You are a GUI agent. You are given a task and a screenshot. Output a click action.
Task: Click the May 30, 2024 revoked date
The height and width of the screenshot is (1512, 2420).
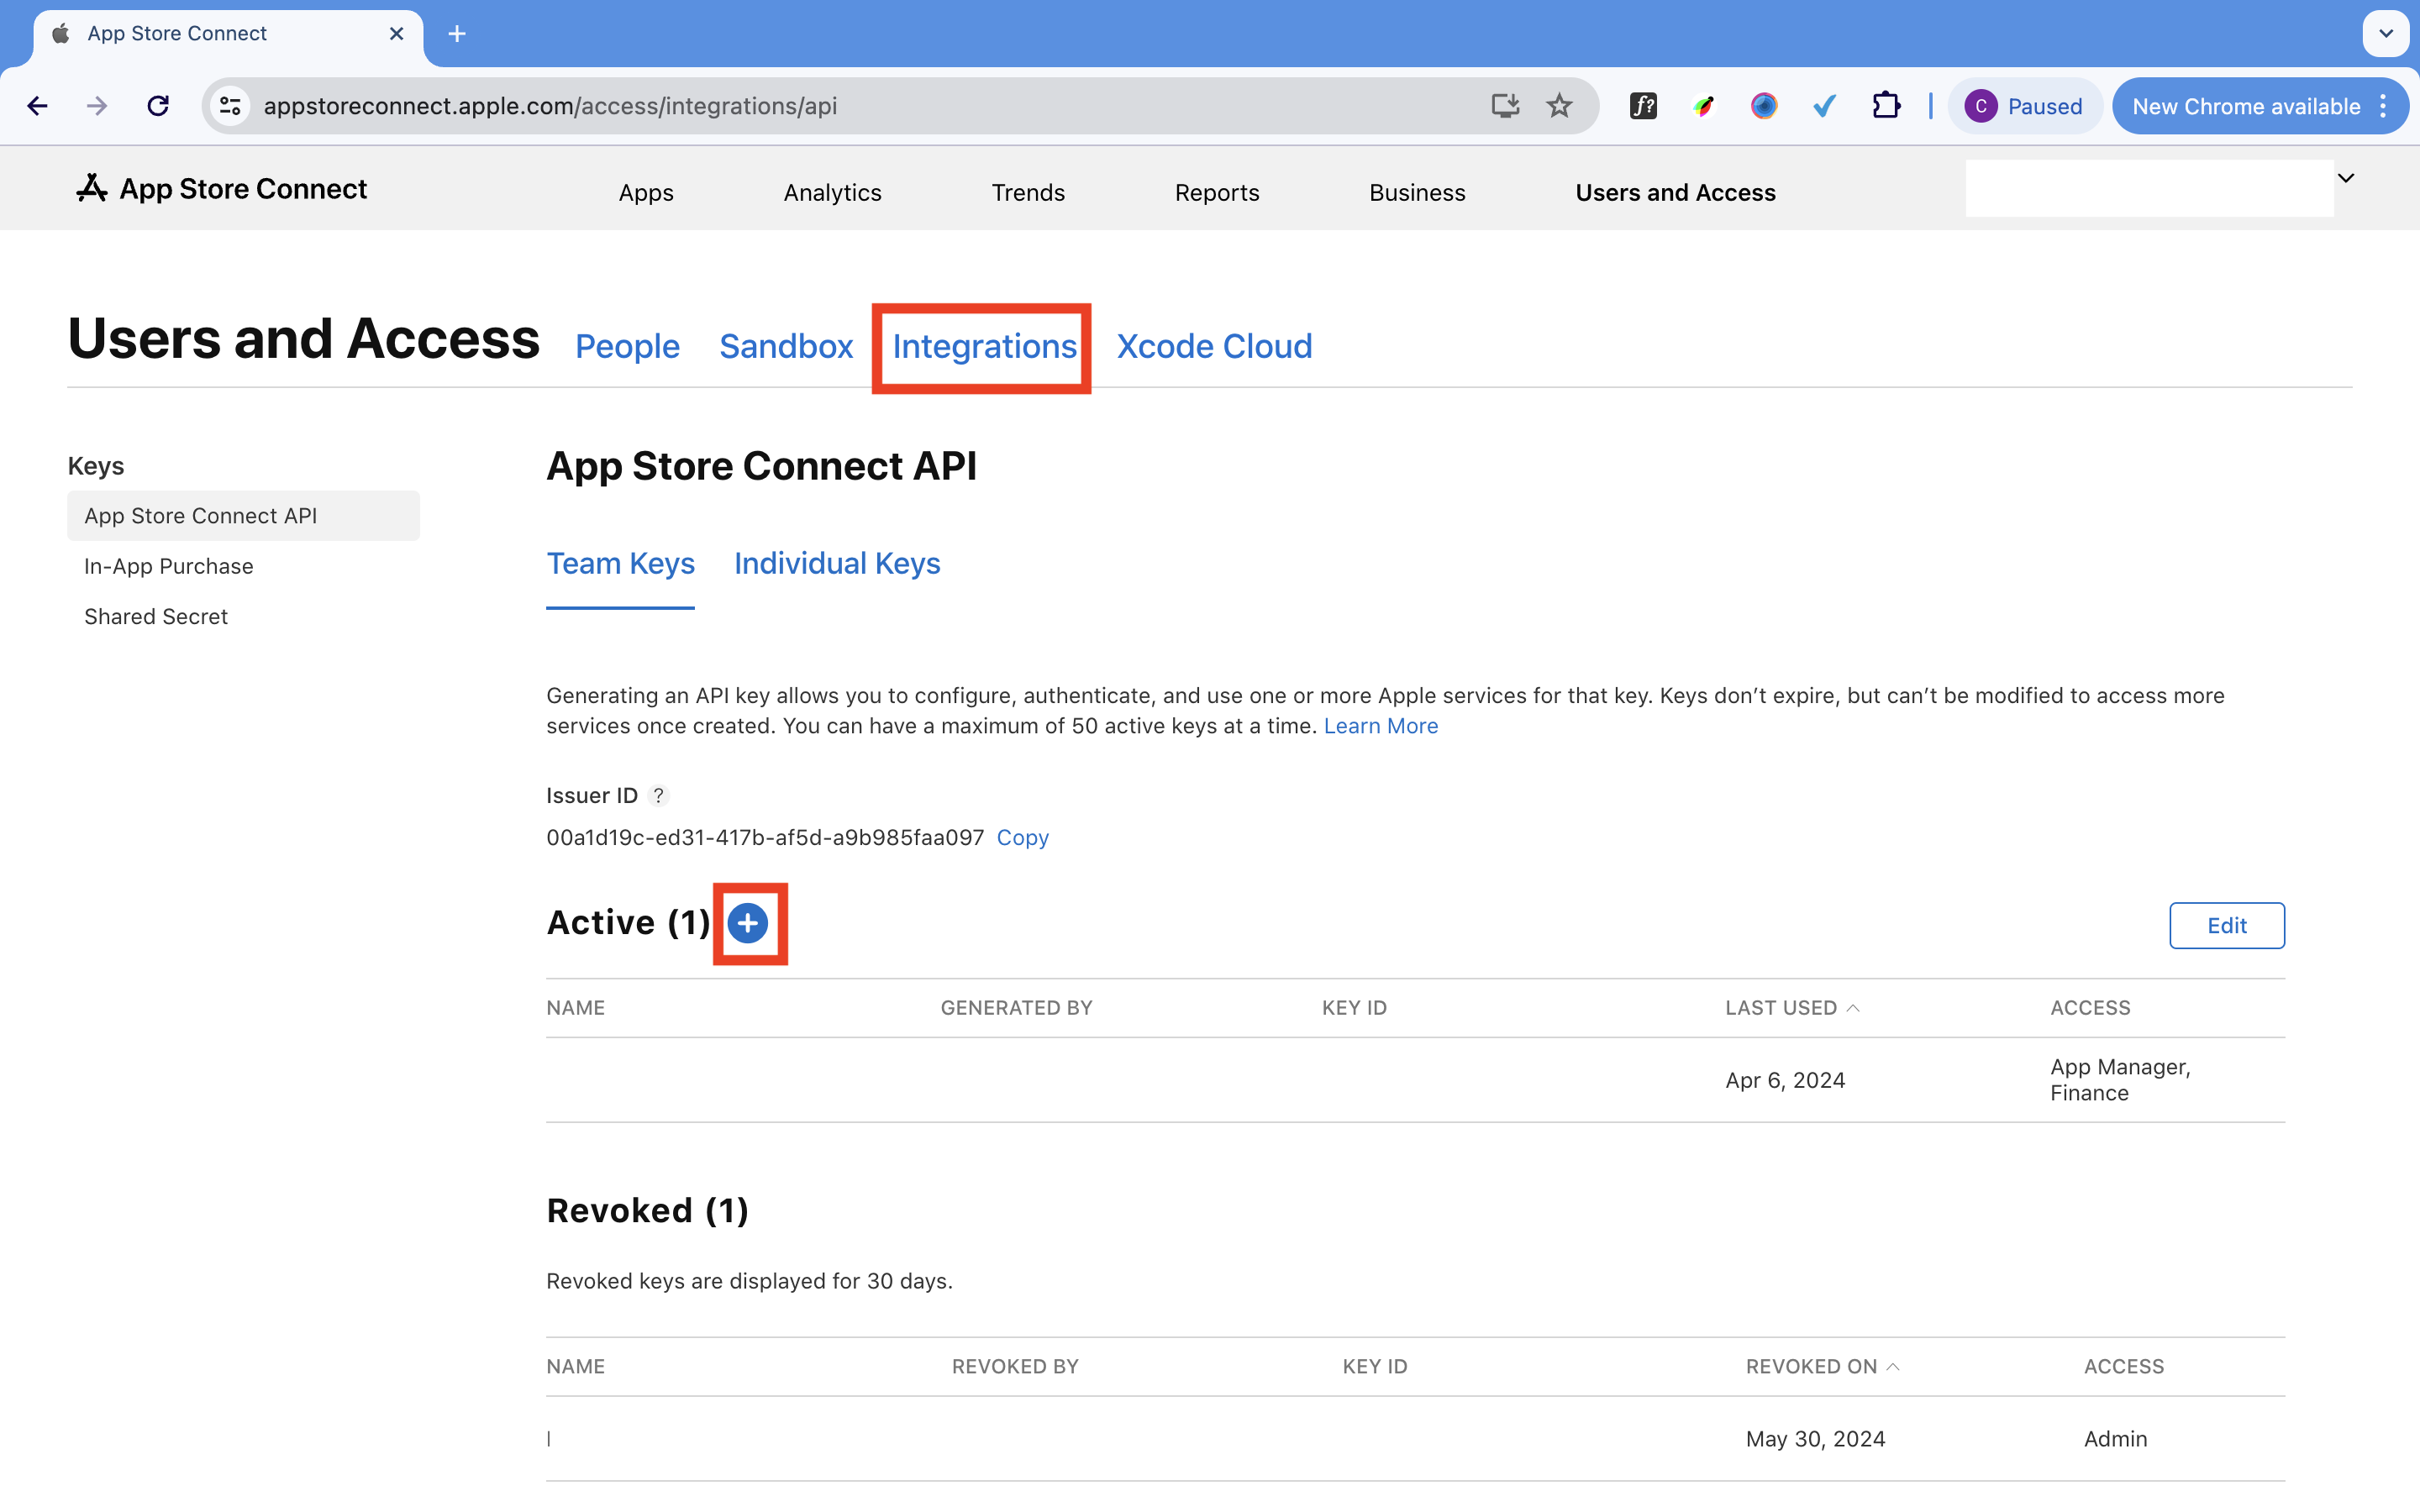point(1815,1439)
